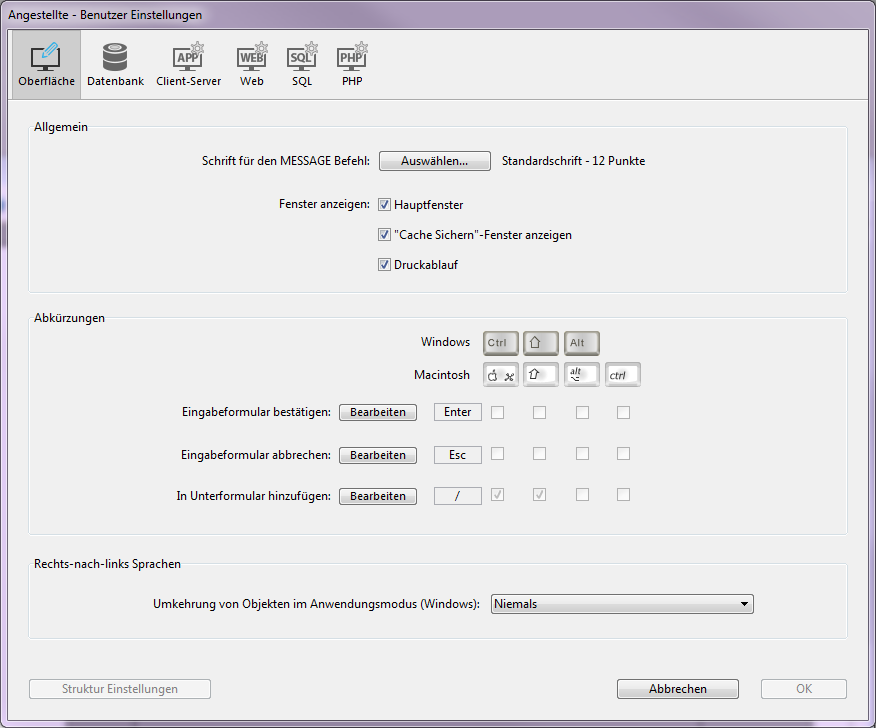Open the PHP settings page

pyautogui.click(x=352, y=65)
